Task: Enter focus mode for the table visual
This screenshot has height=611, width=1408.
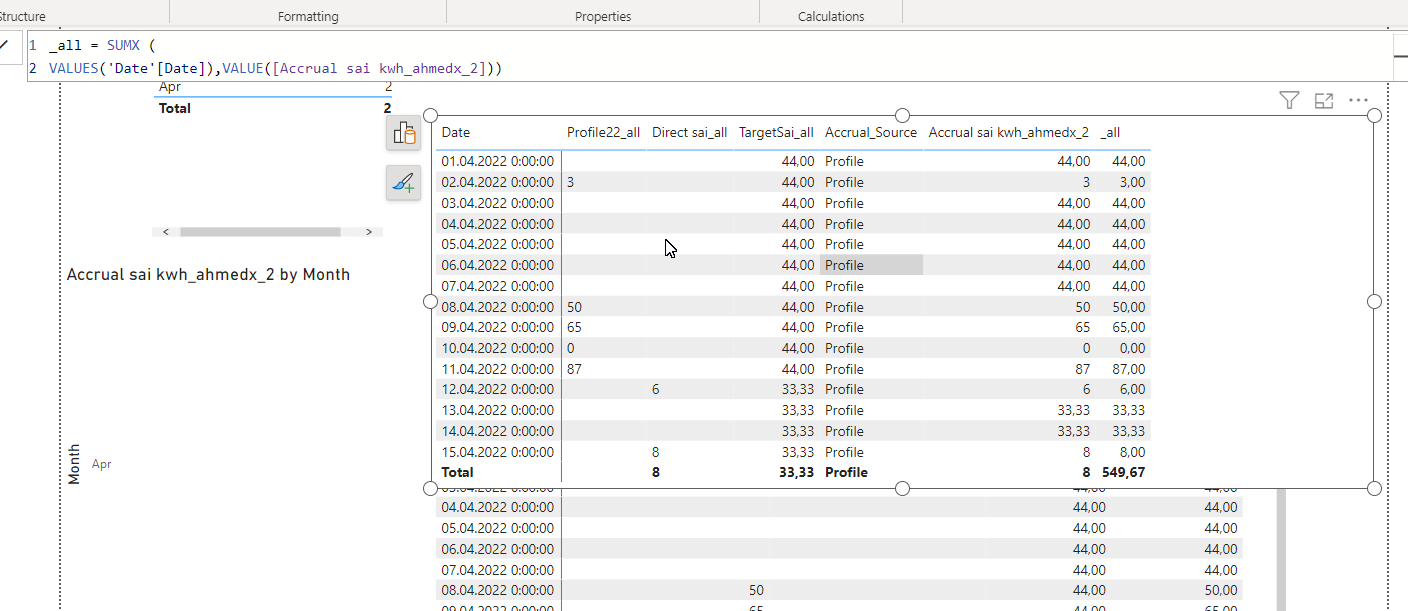Action: coord(1324,100)
